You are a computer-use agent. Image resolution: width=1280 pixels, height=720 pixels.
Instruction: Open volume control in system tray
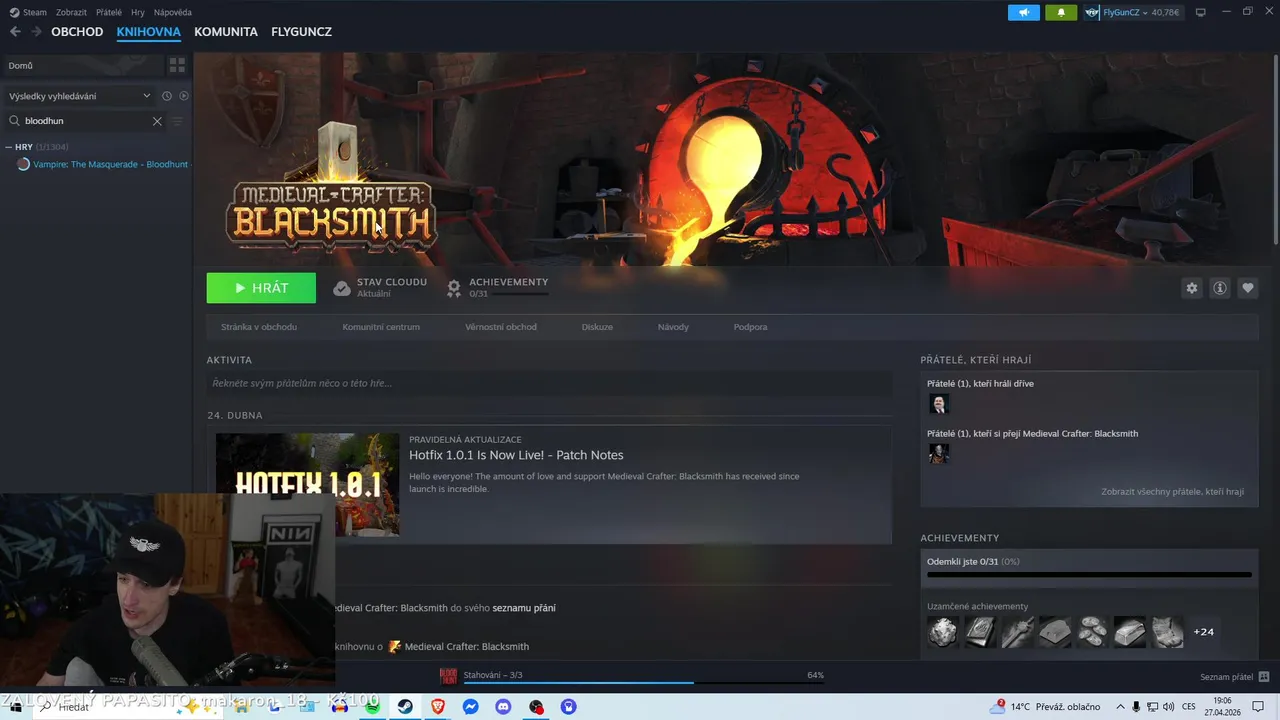(x=1169, y=707)
